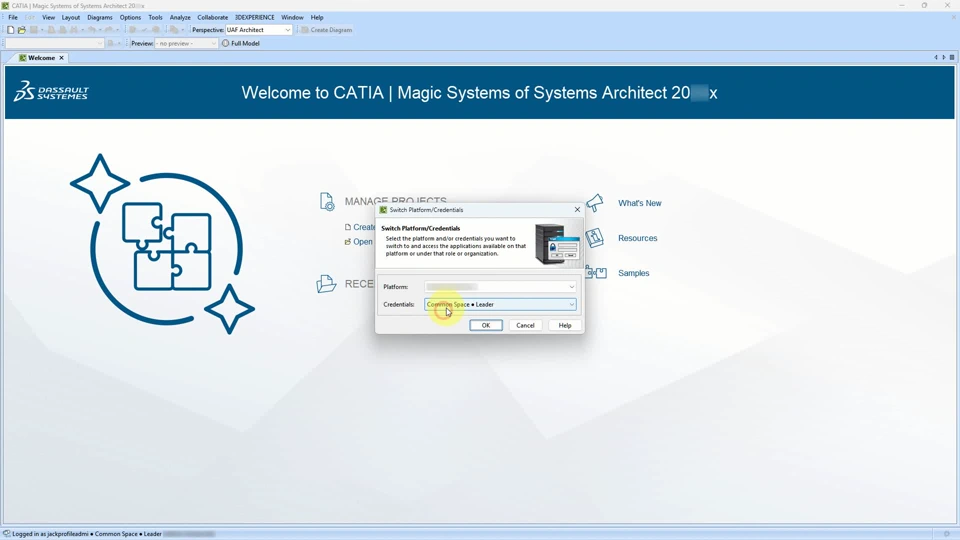Open the What's New link
This screenshot has width=960, height=540.
pyautogui.click(x=639, y=203)
